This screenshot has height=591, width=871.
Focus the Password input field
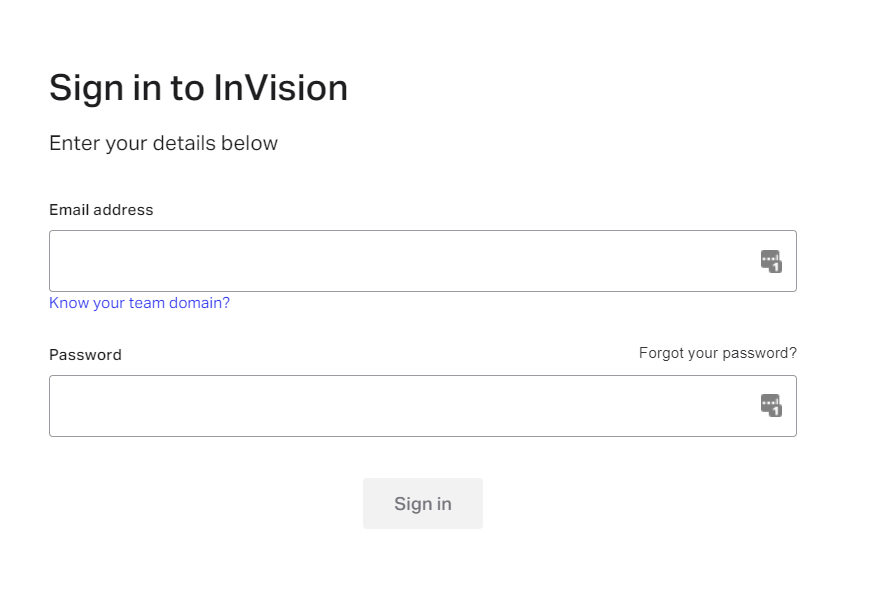point(423,406)
